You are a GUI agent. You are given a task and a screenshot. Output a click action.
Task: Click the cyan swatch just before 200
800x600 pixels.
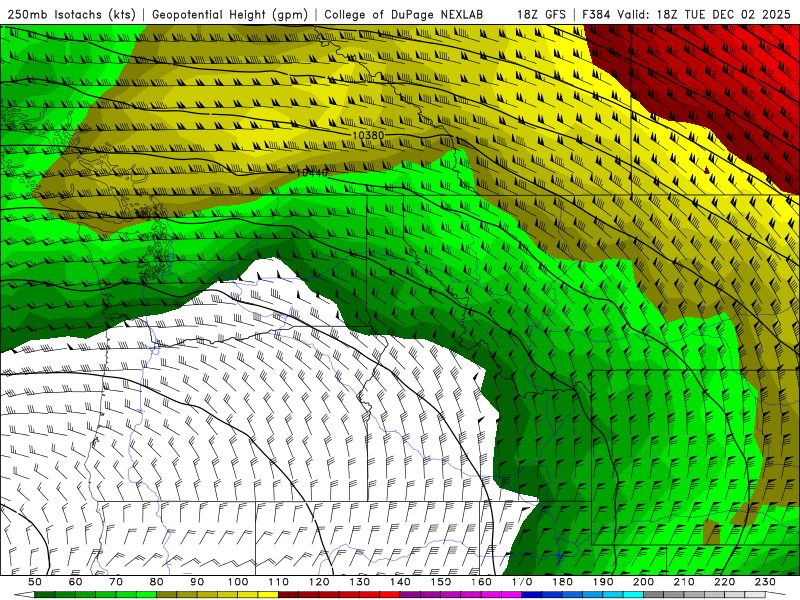633,595
